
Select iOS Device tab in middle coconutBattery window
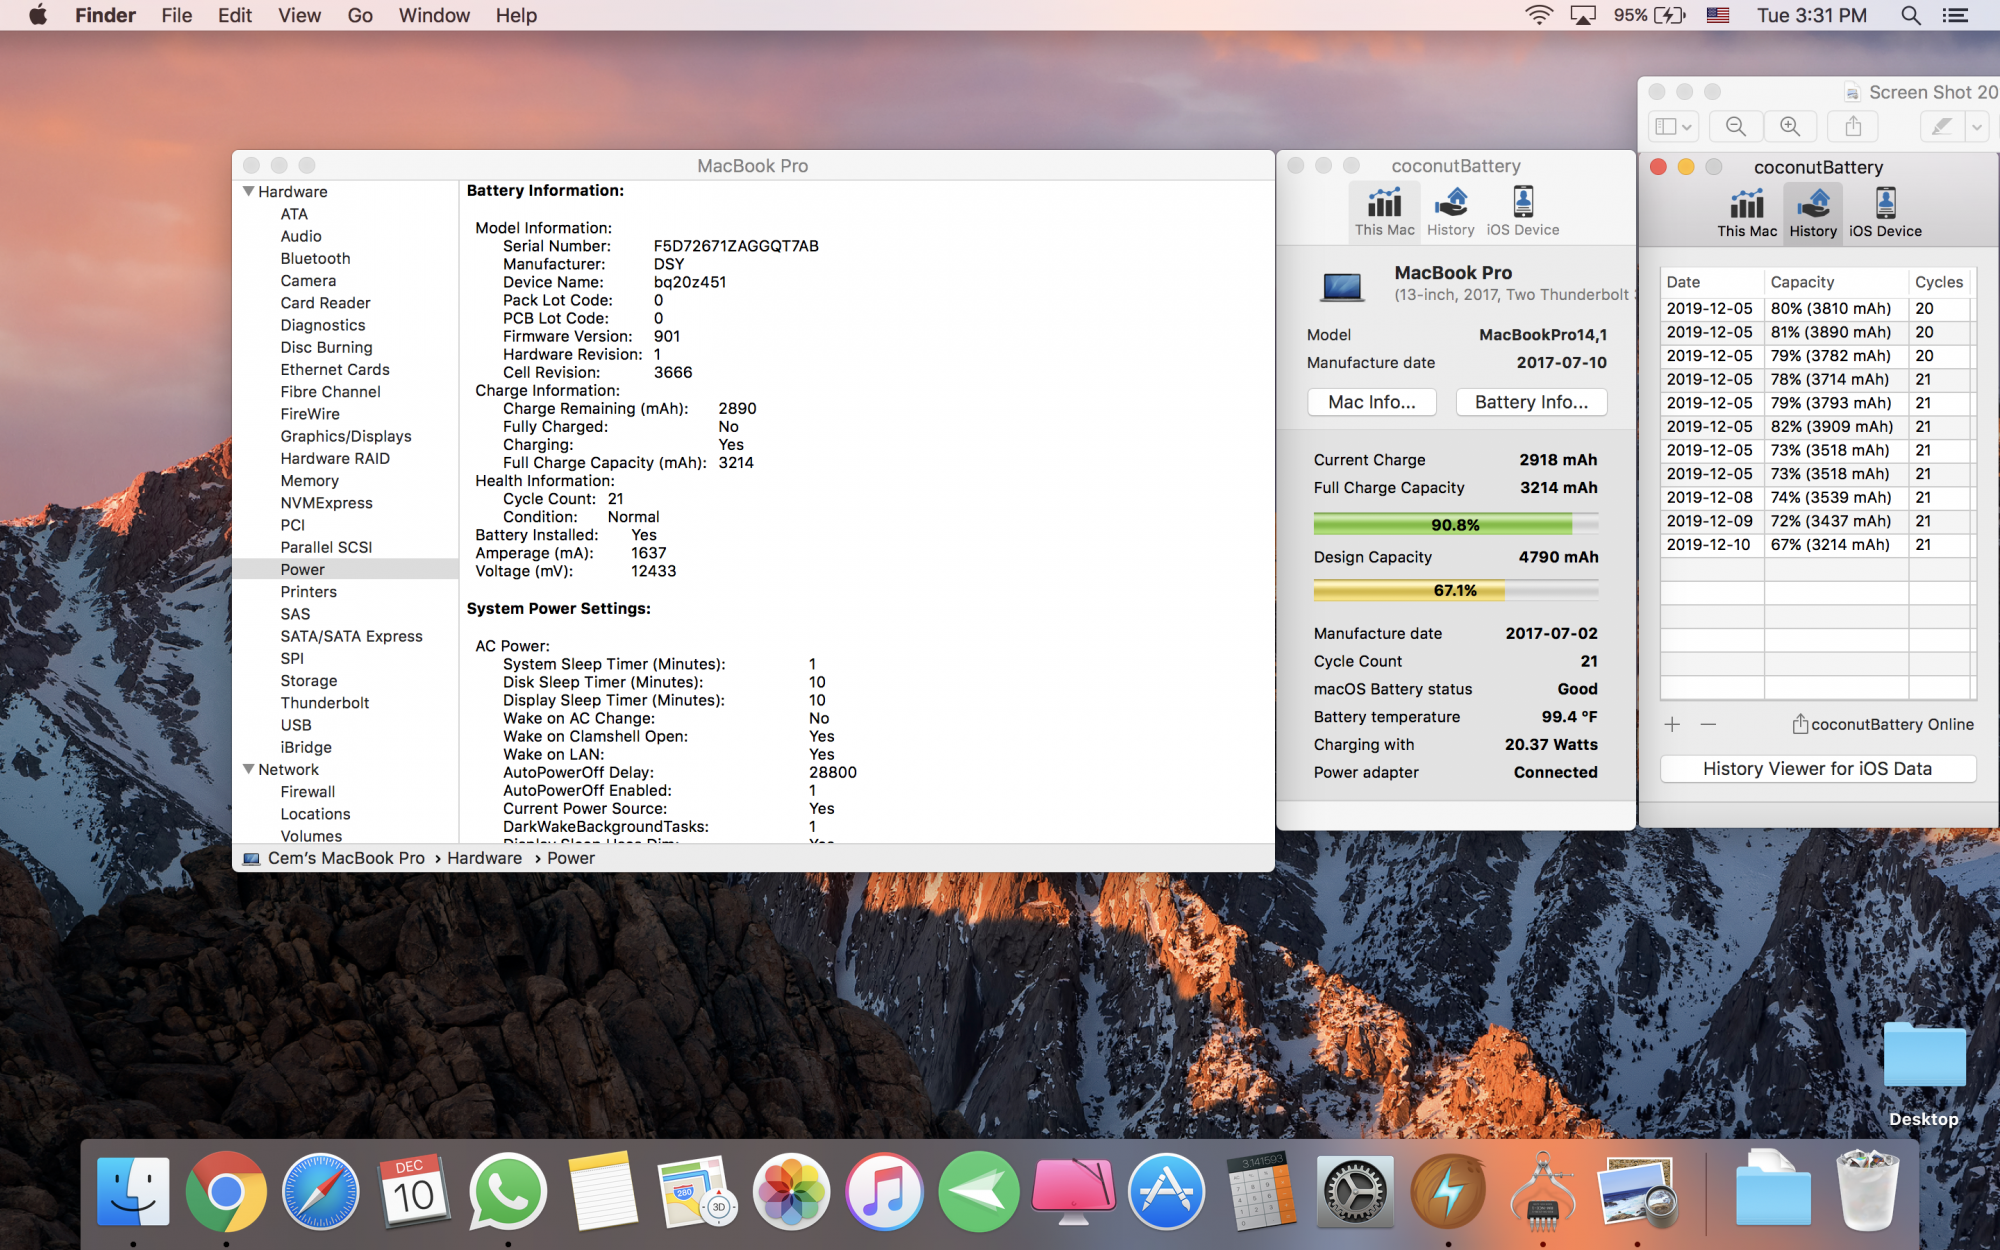(x=1523, y=211)
